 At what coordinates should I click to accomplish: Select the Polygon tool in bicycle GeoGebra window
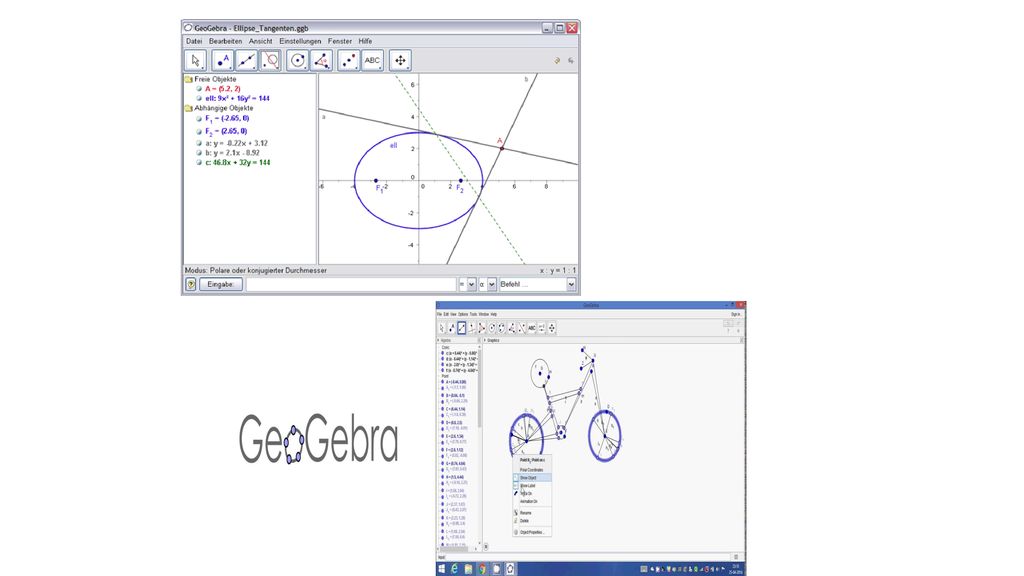tap(482, 328)
